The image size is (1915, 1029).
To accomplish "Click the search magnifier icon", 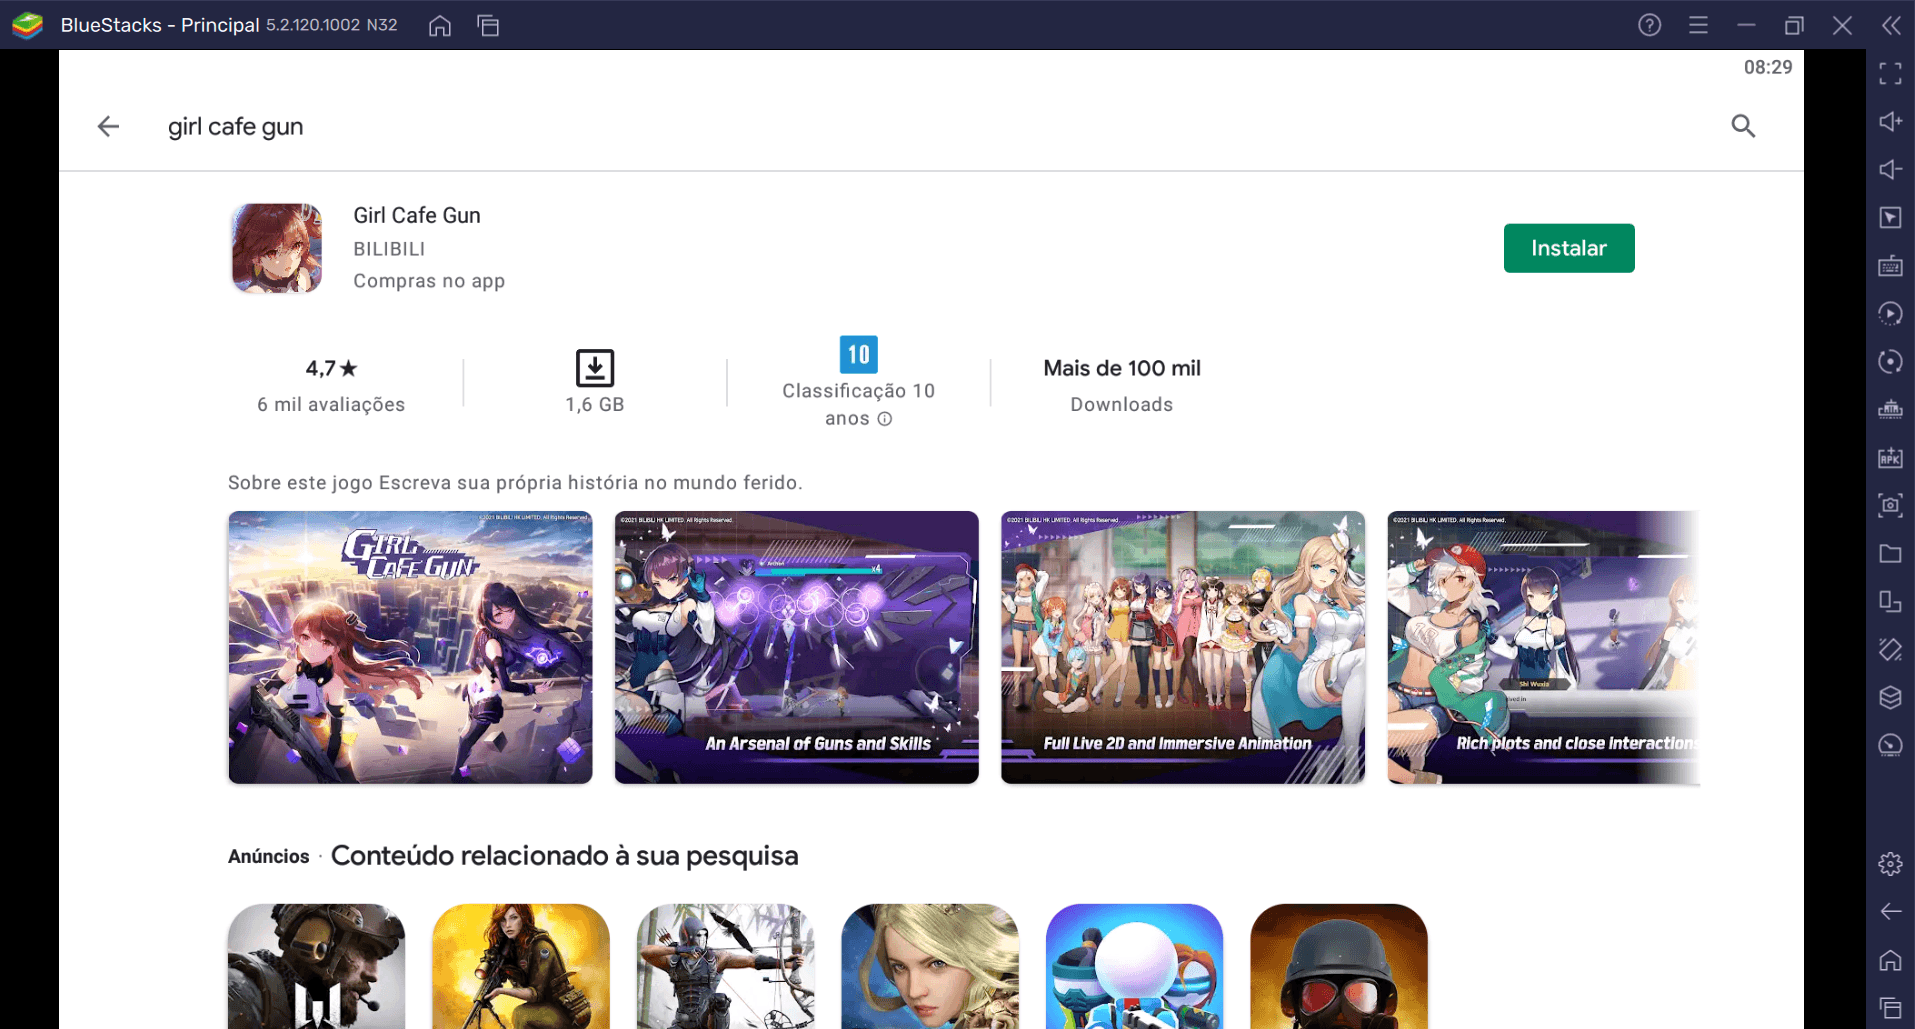I will pos(1743,126).
